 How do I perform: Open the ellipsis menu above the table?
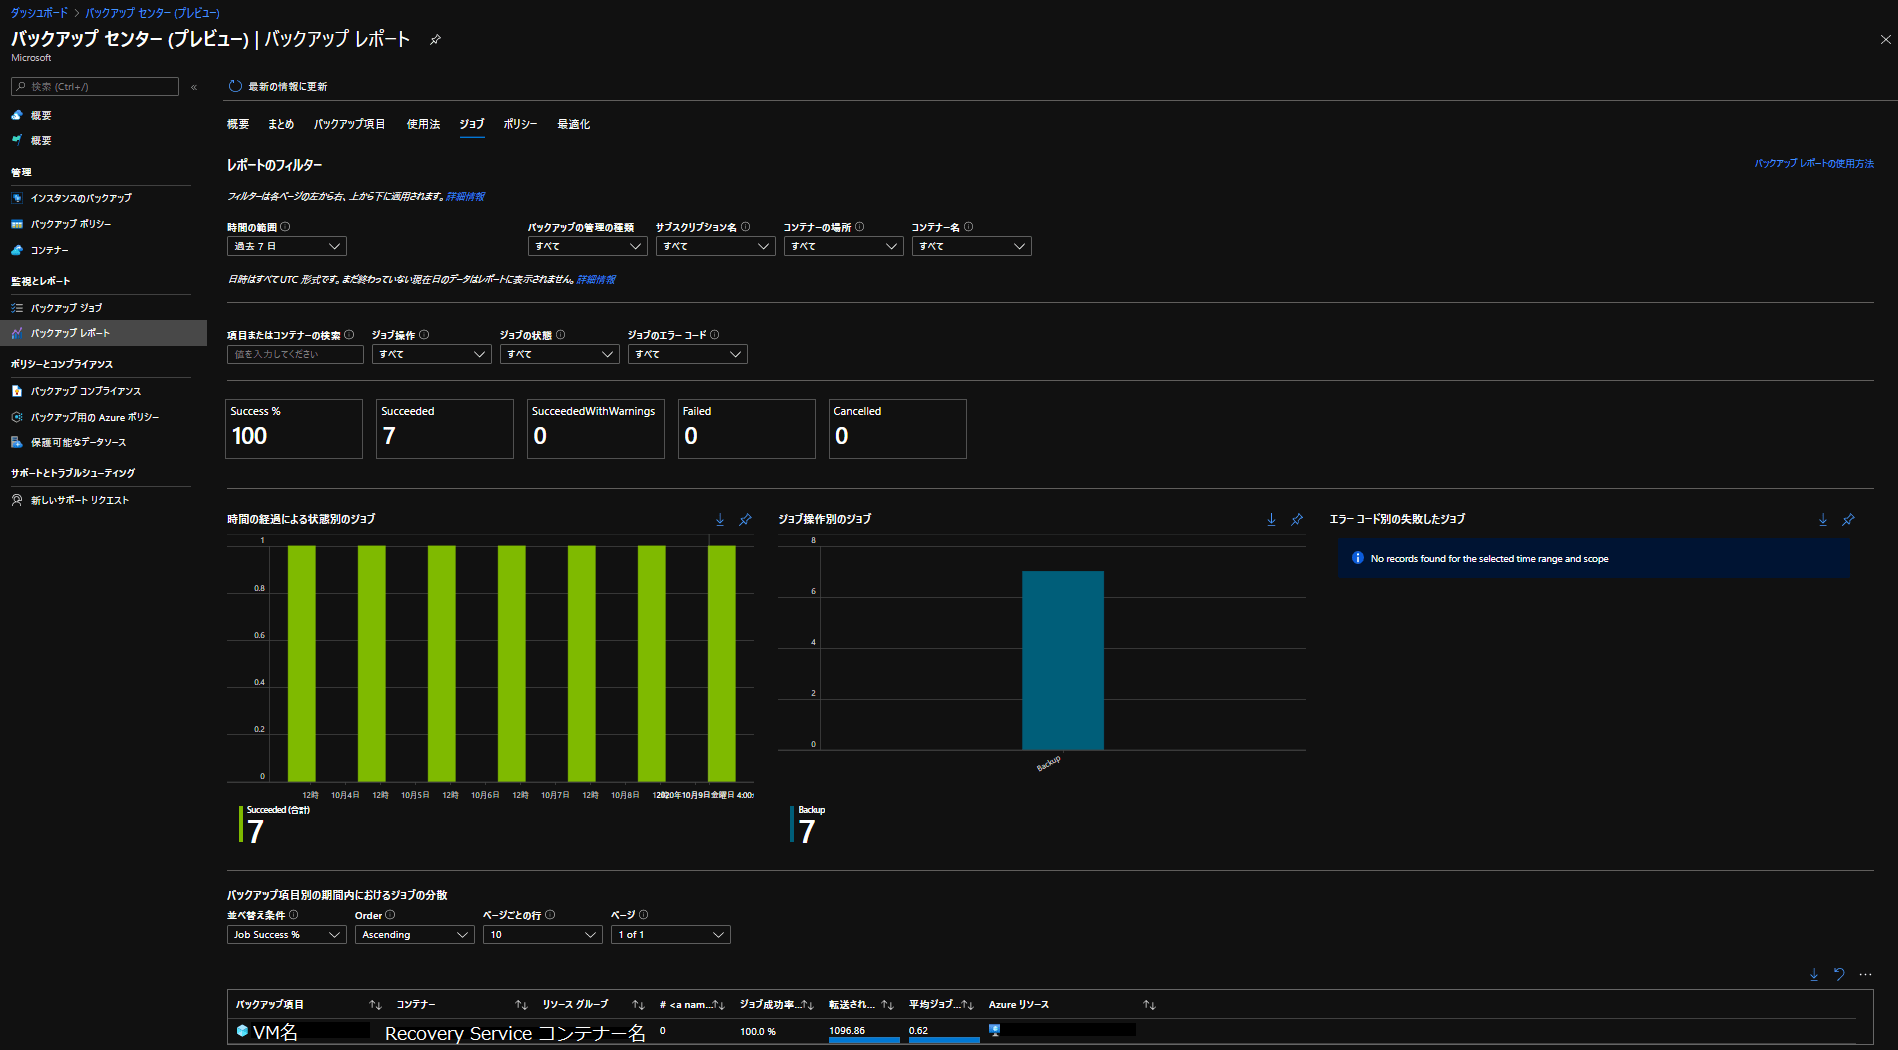1865,974
